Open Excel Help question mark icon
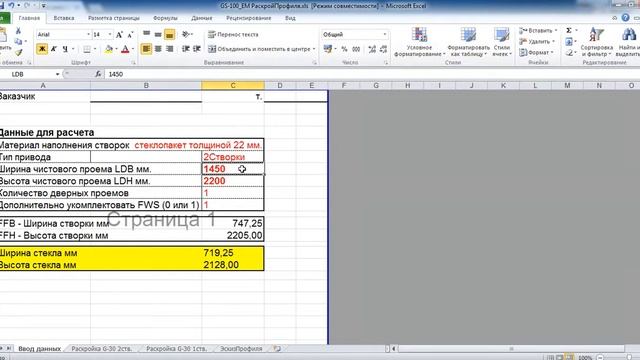 click(x=625, y=18)
